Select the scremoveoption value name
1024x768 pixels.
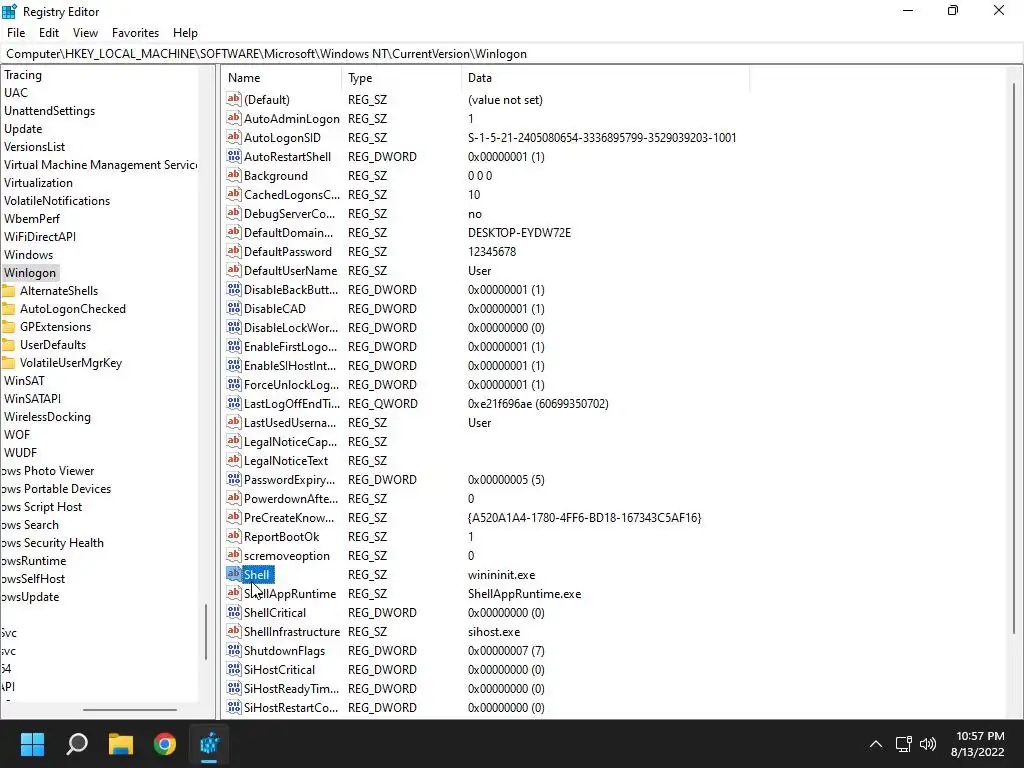[287, 556]
